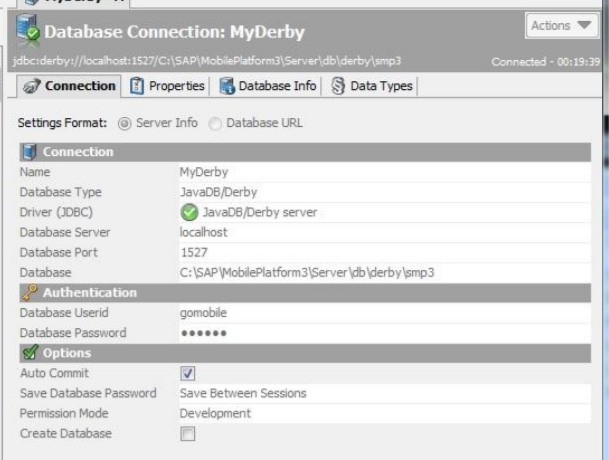
Task: Edit the Name field MyDerby
Action: click(385, 172)
